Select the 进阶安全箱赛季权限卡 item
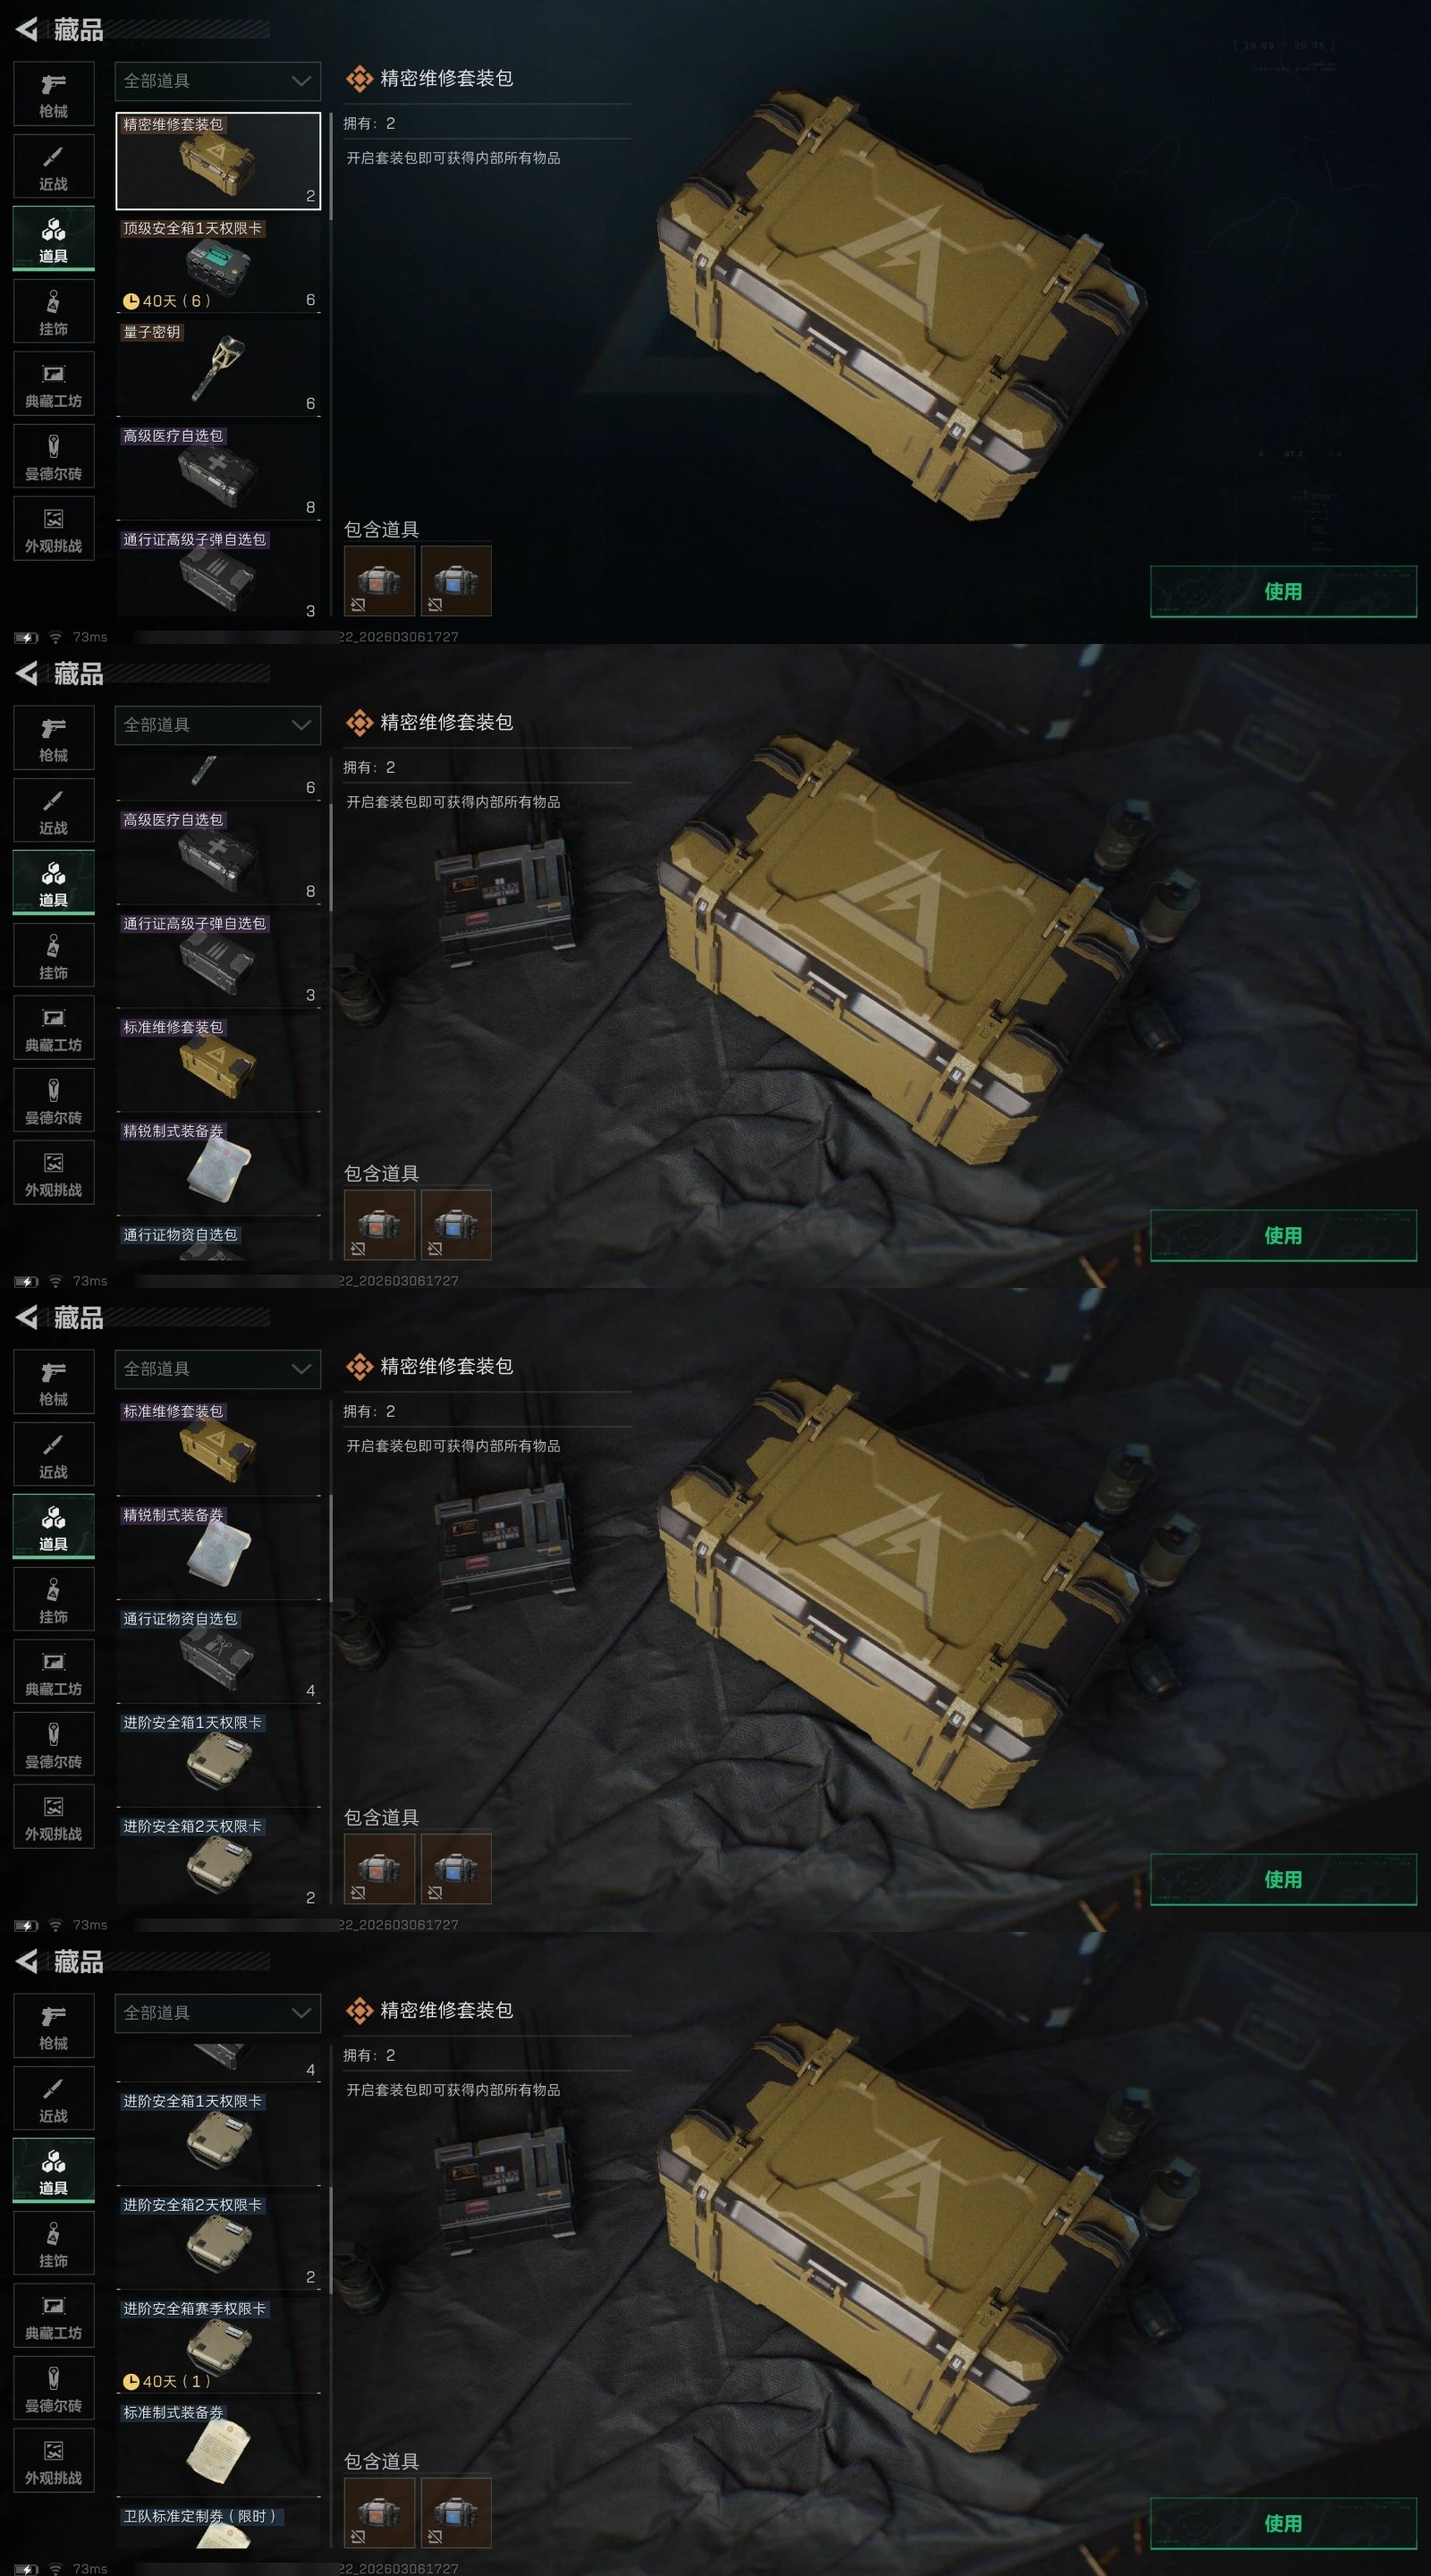Screen dimensions: 1431x2576 218,2345
